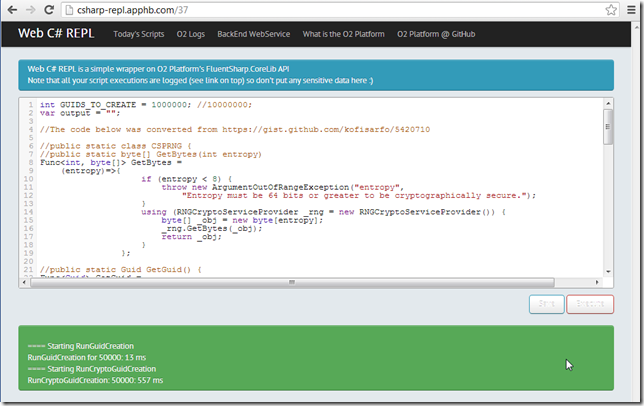
Task: Open Today's Scripts in the navbar
Action: coord(139,34)
